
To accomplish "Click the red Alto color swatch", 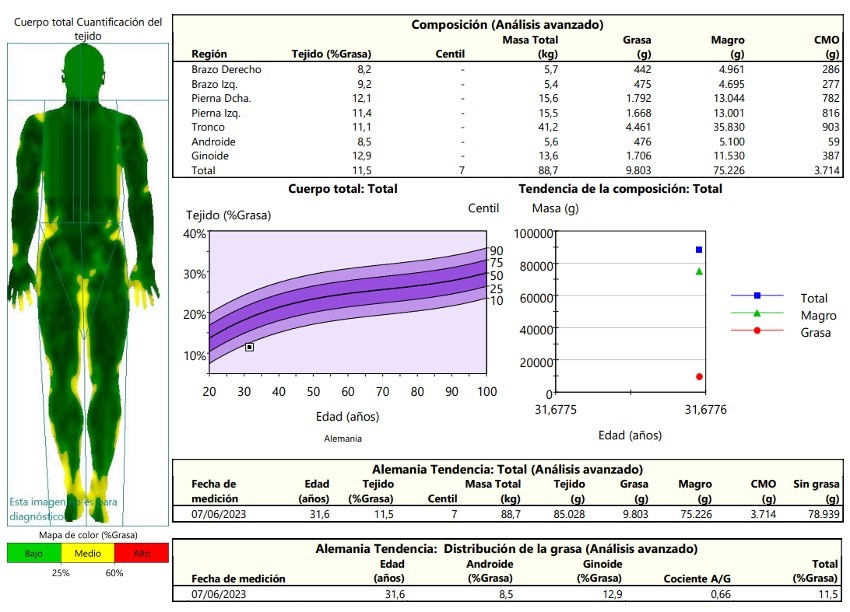I will [142, 553].
